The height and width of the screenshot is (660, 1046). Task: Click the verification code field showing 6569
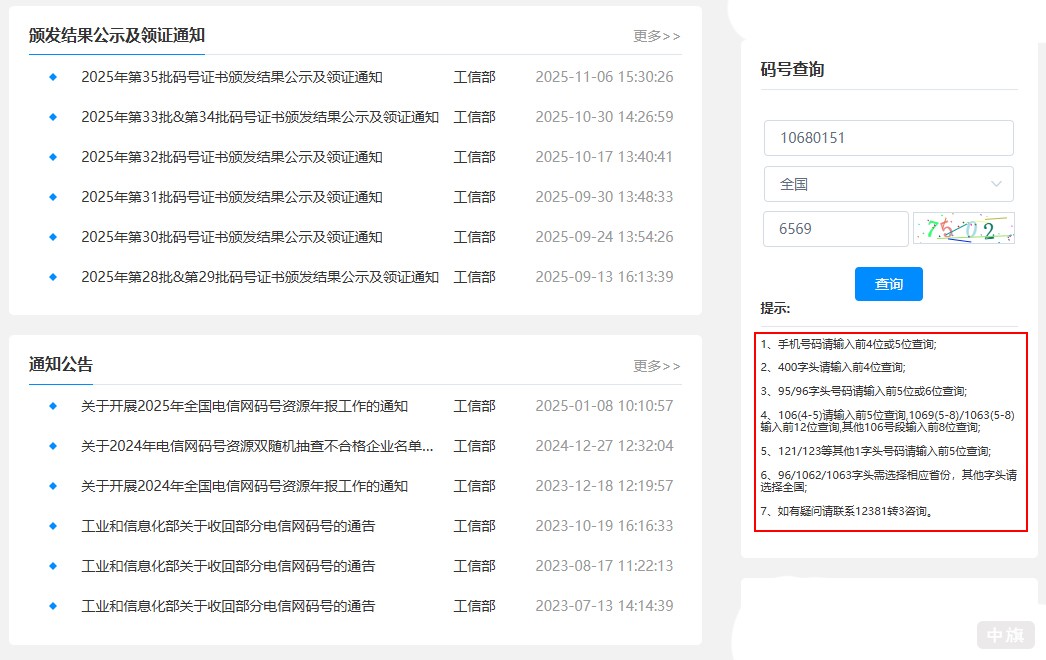pyautogui.click(x=835, y=229)
